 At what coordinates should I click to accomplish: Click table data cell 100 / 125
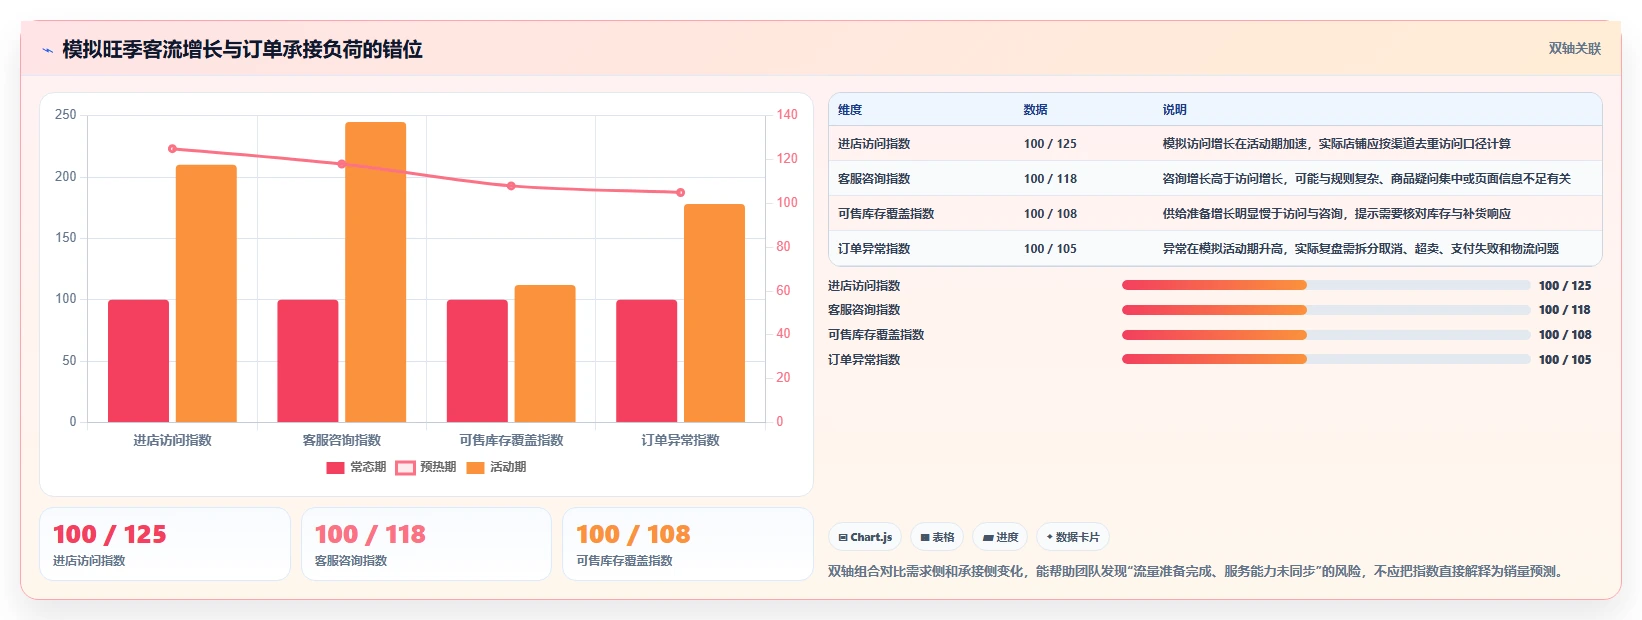click(x=1050, y=144)
